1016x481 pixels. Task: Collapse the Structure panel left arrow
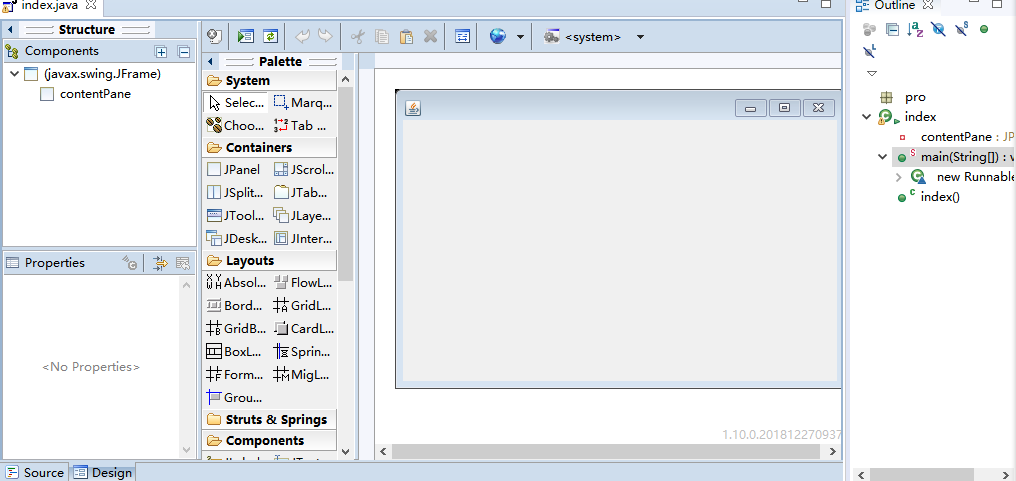point(10,30)
